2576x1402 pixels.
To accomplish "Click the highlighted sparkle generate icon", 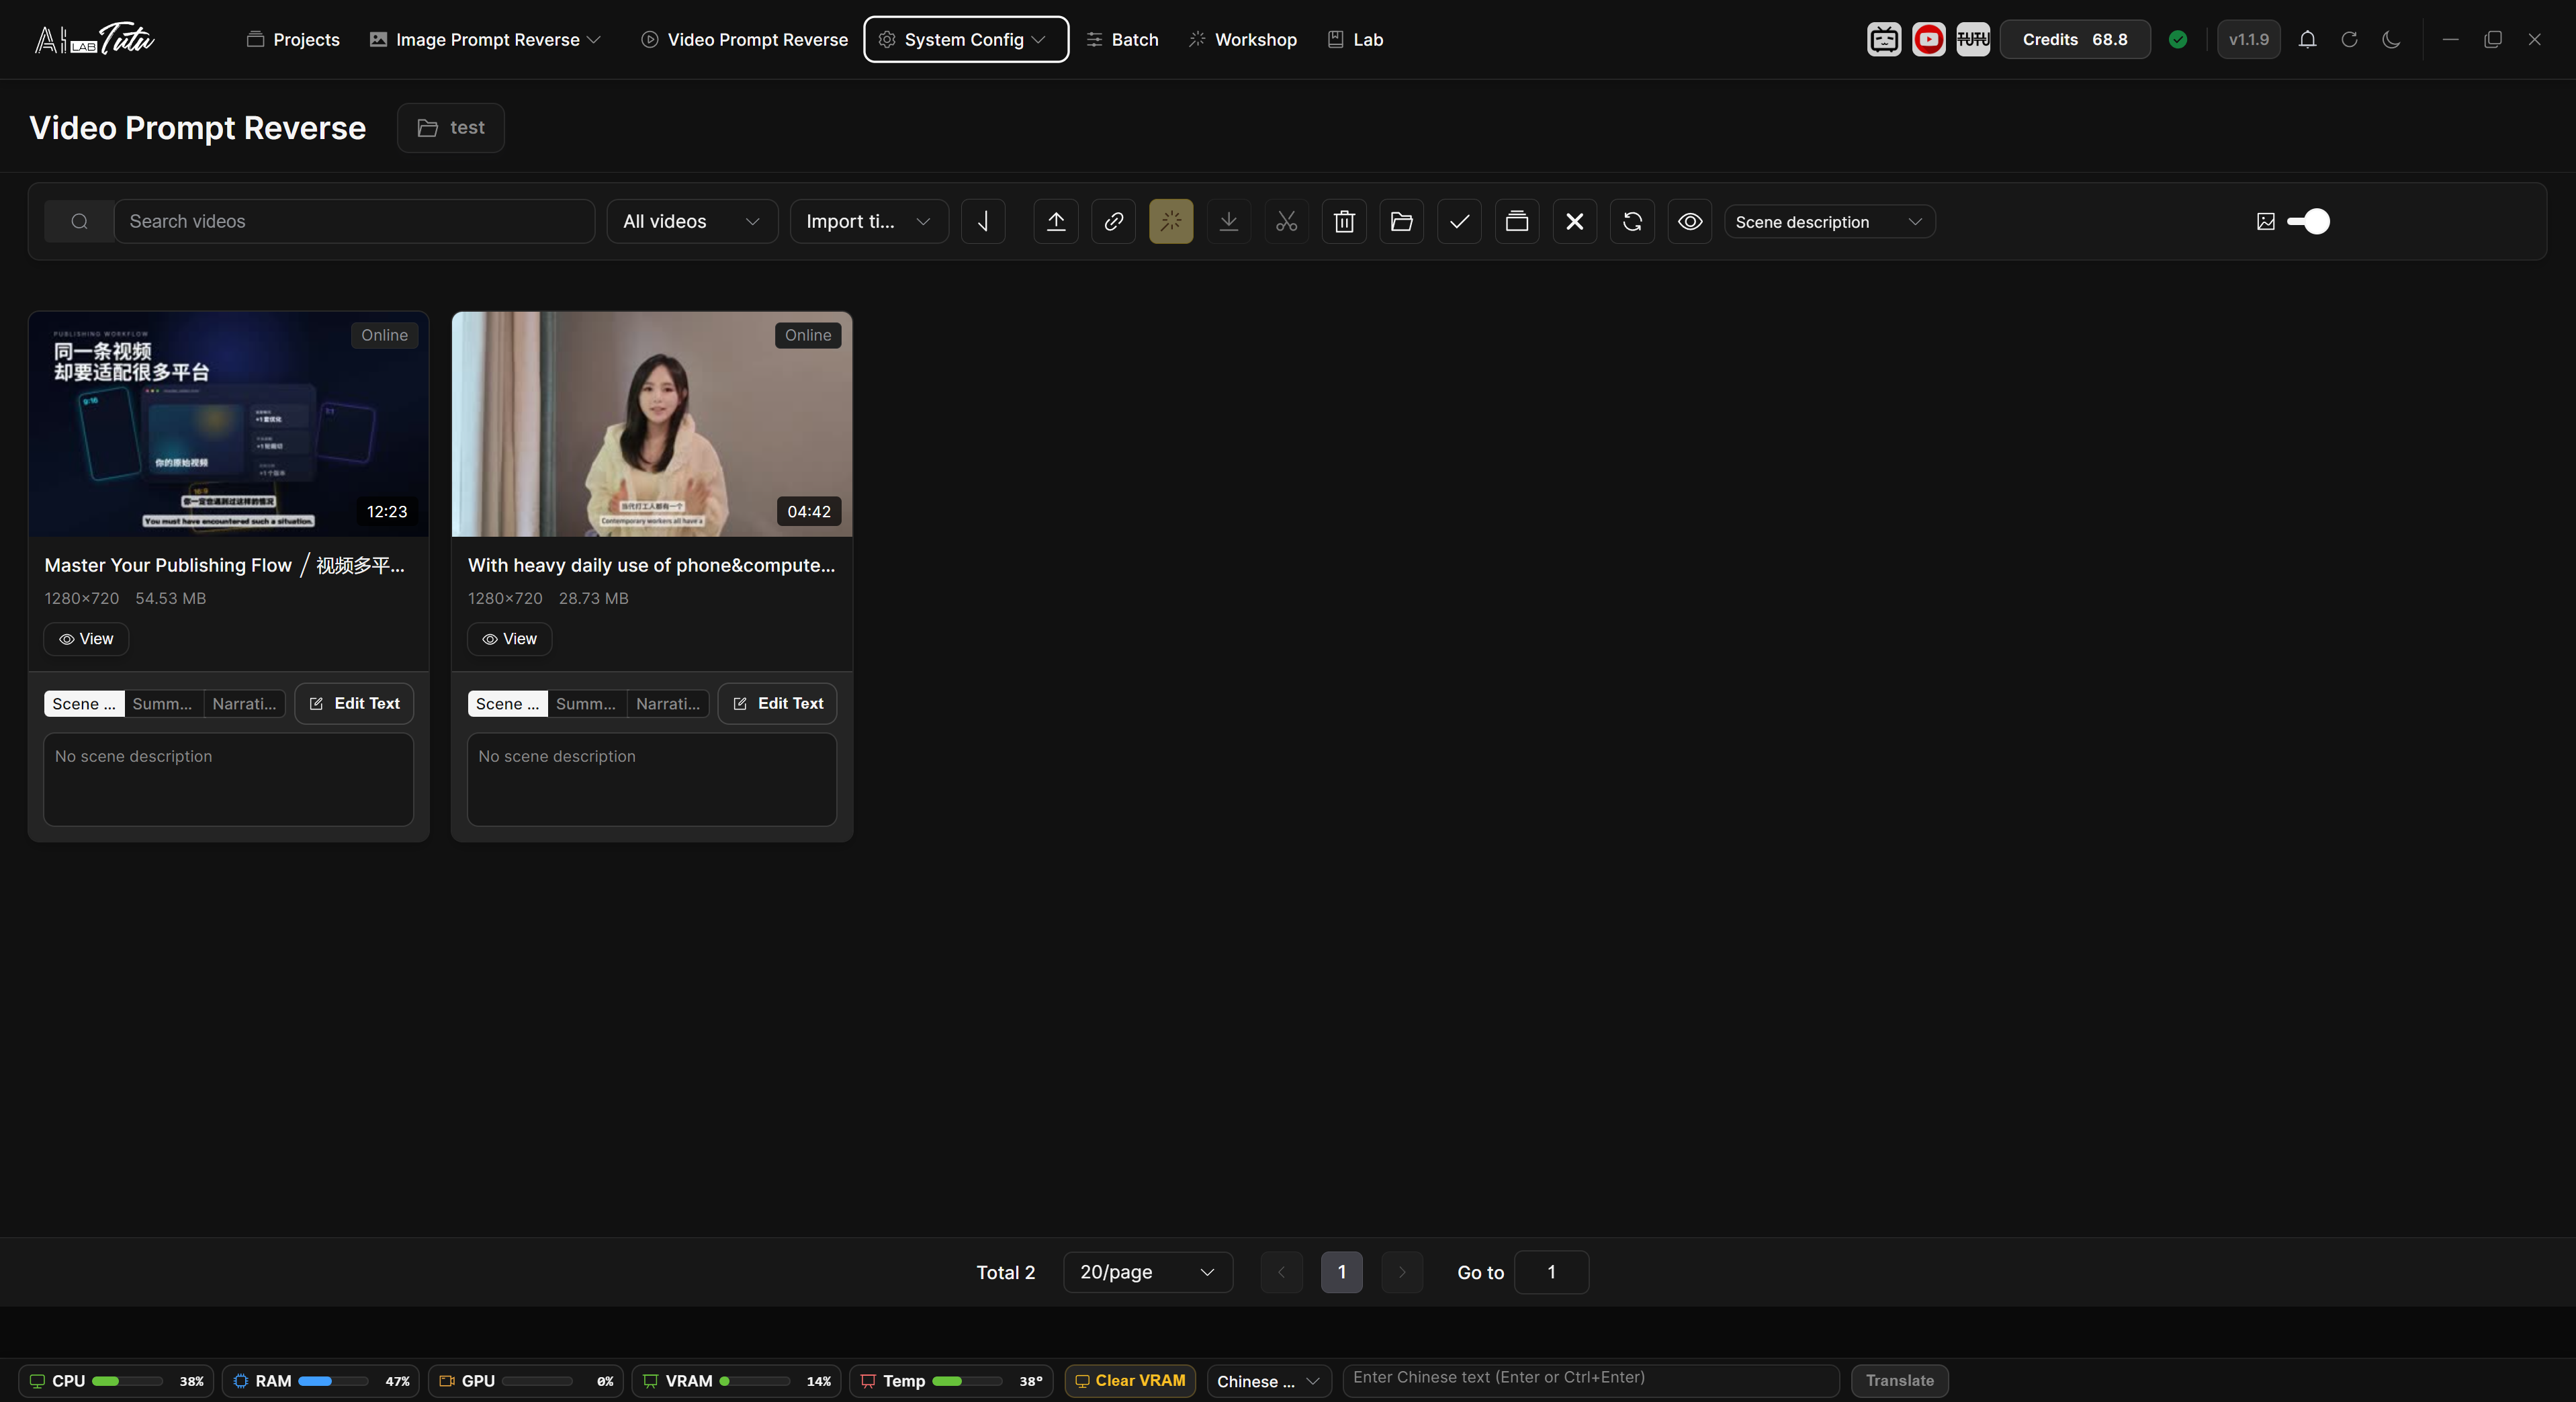I will (x=1171, y=221).
